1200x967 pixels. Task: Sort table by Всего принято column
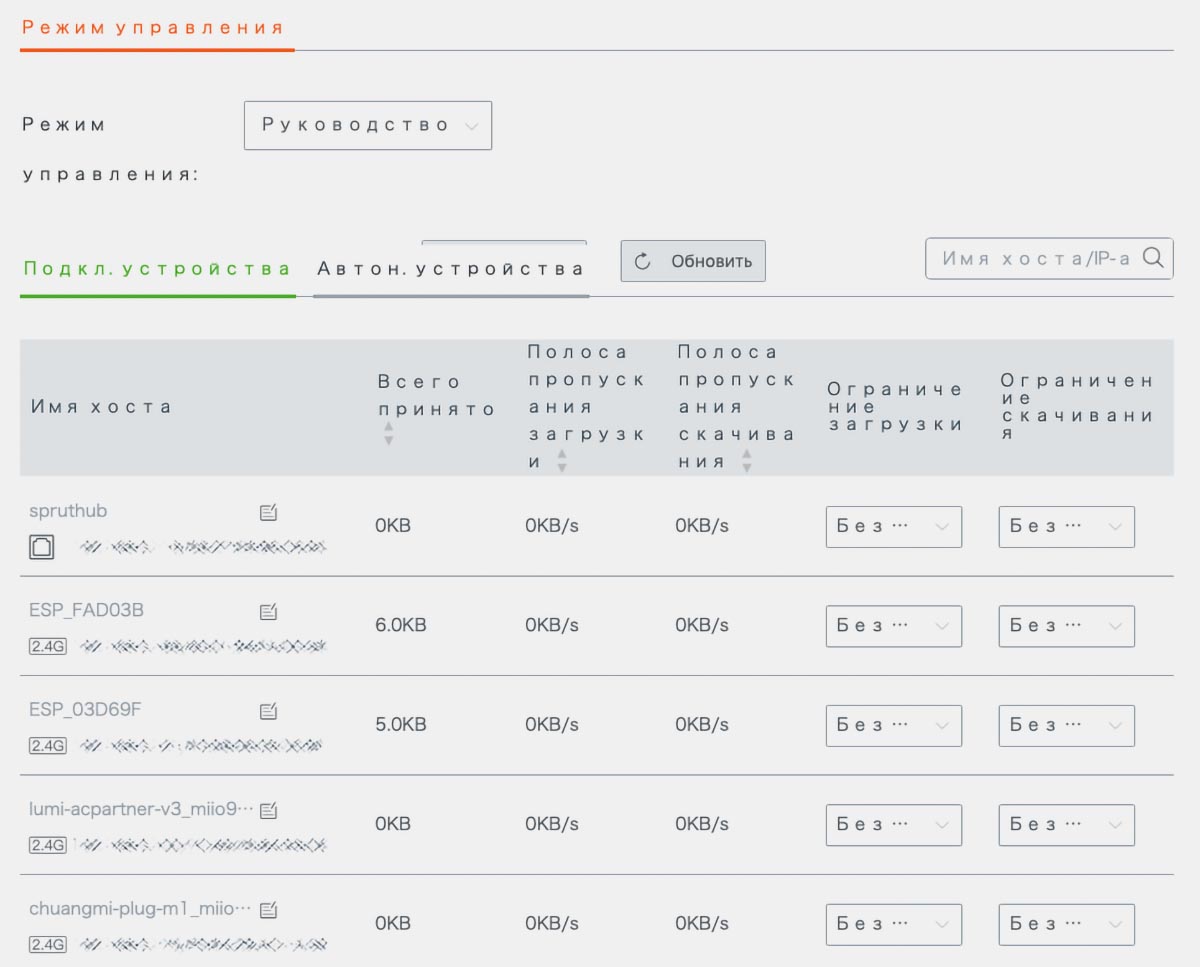[x=389, y=433]
